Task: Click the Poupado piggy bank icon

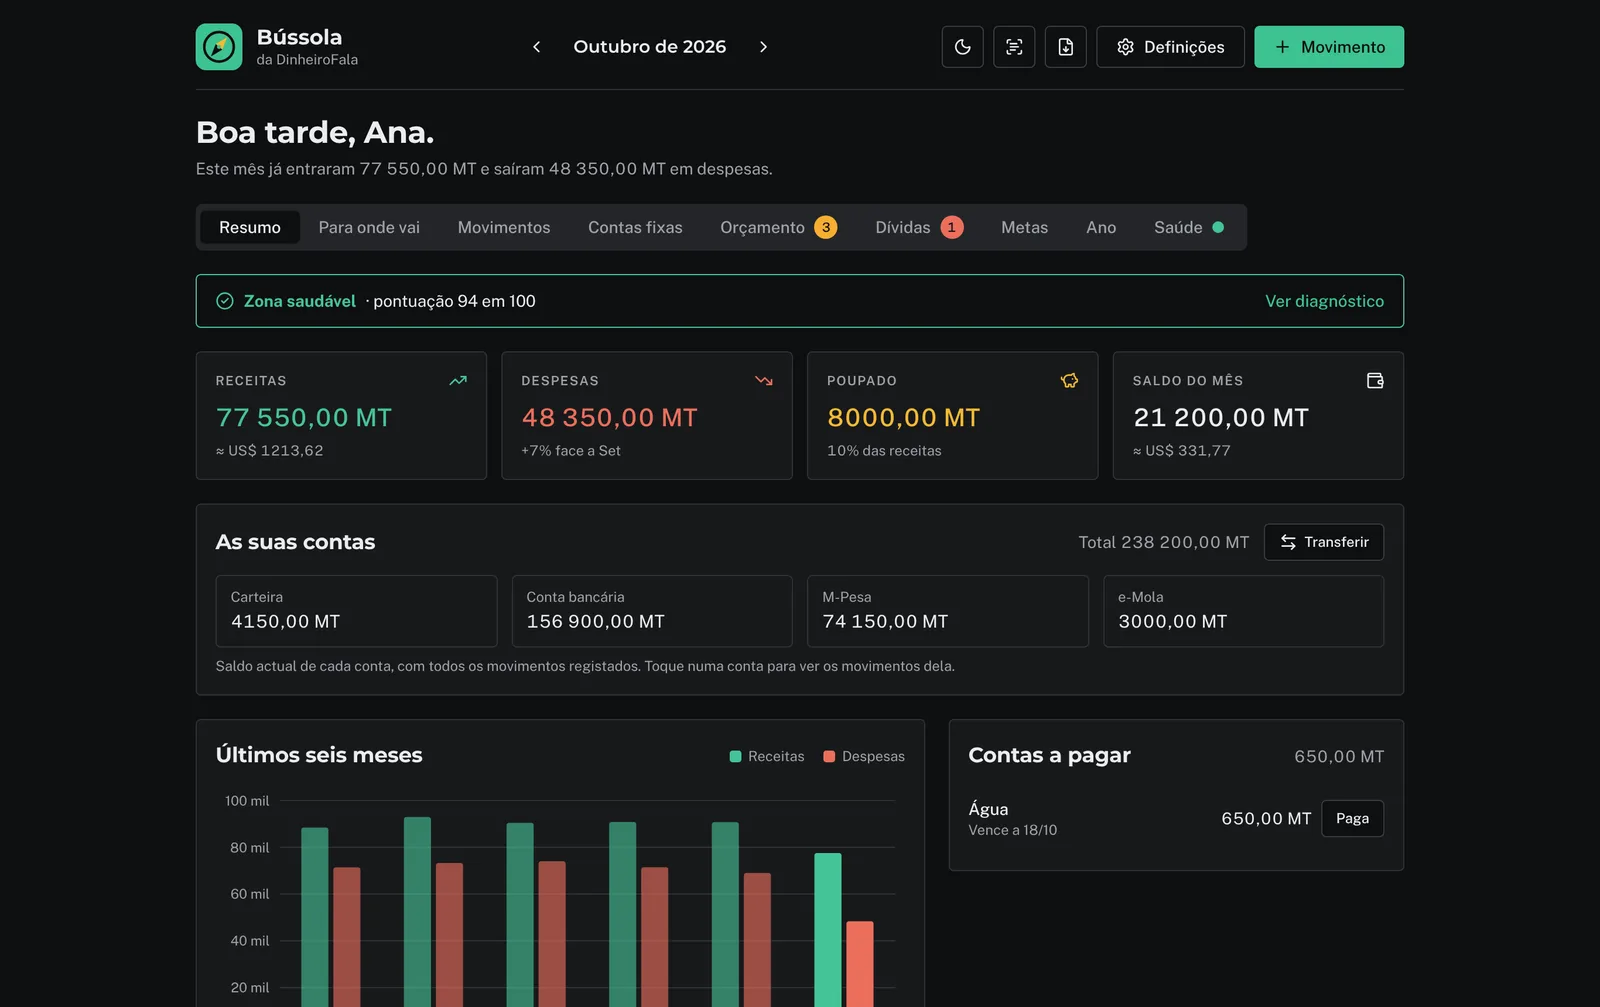Action: pos(1069,381)
